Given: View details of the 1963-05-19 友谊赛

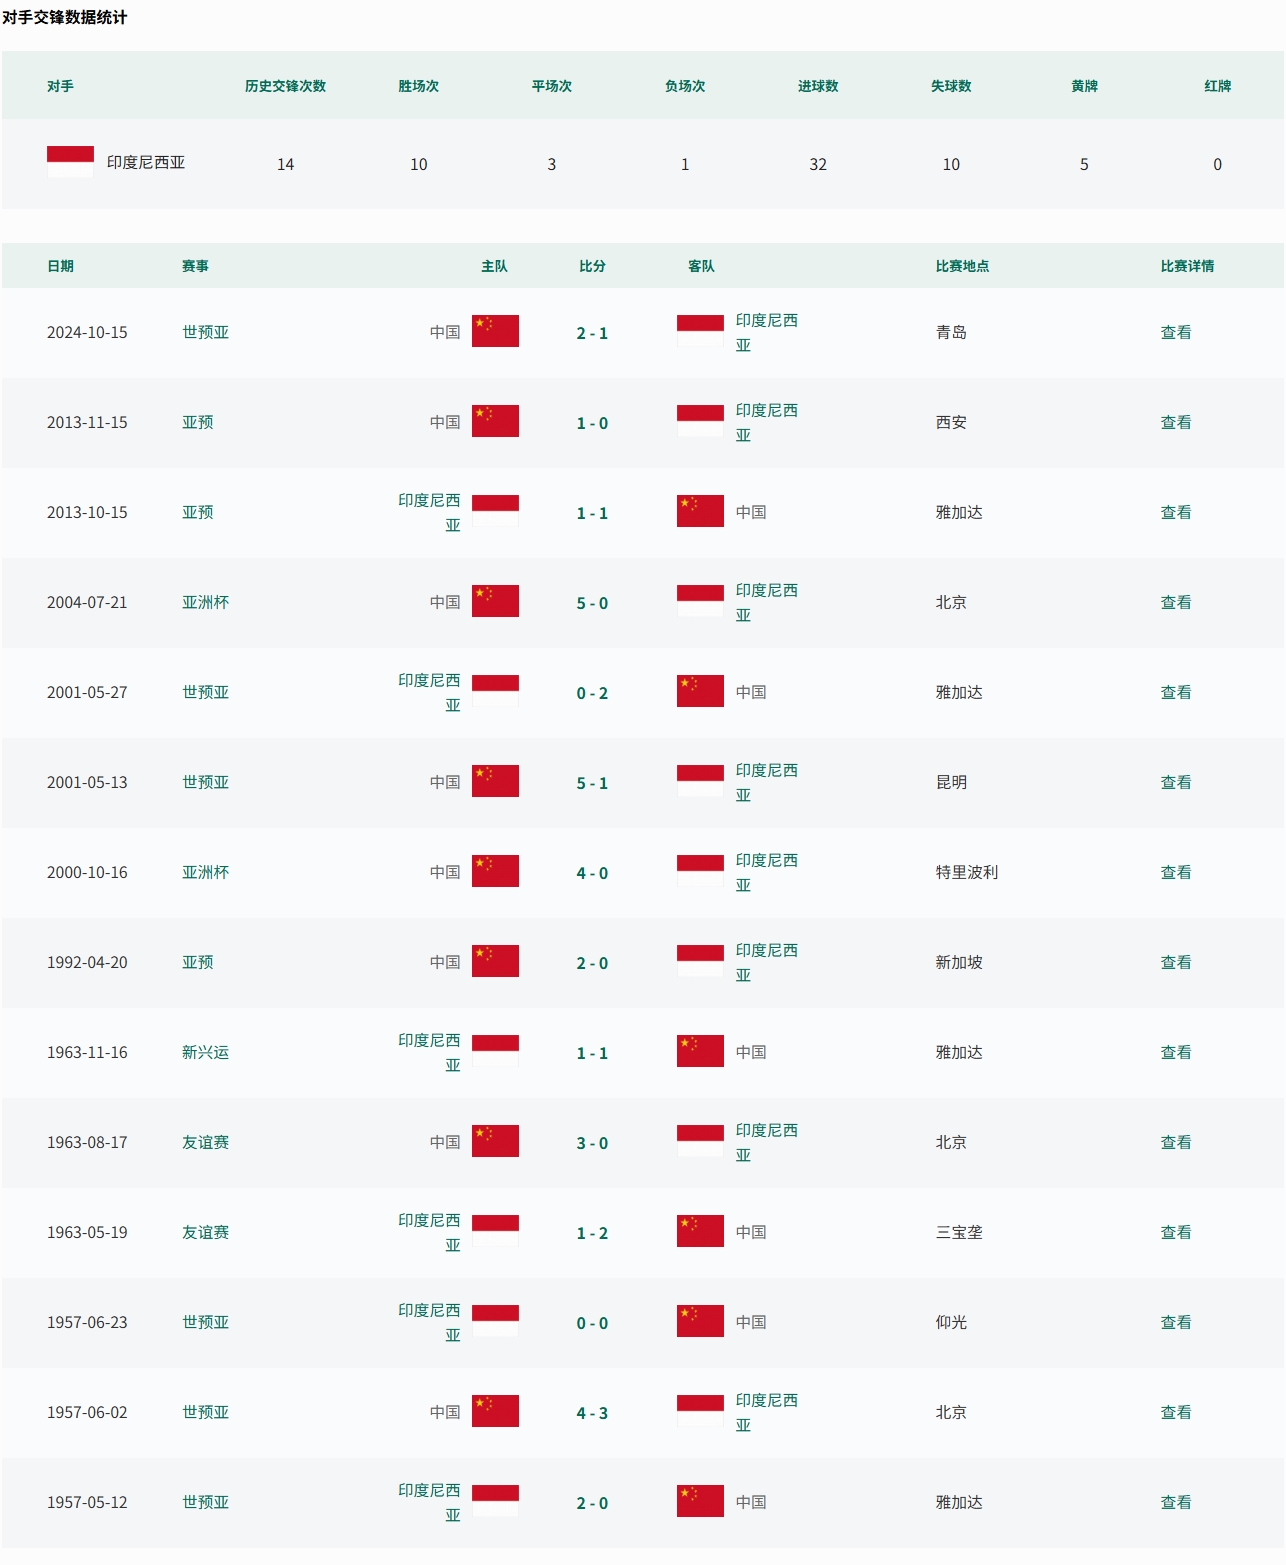Looking at the screenshot, I should [x=1175, y=1232].
